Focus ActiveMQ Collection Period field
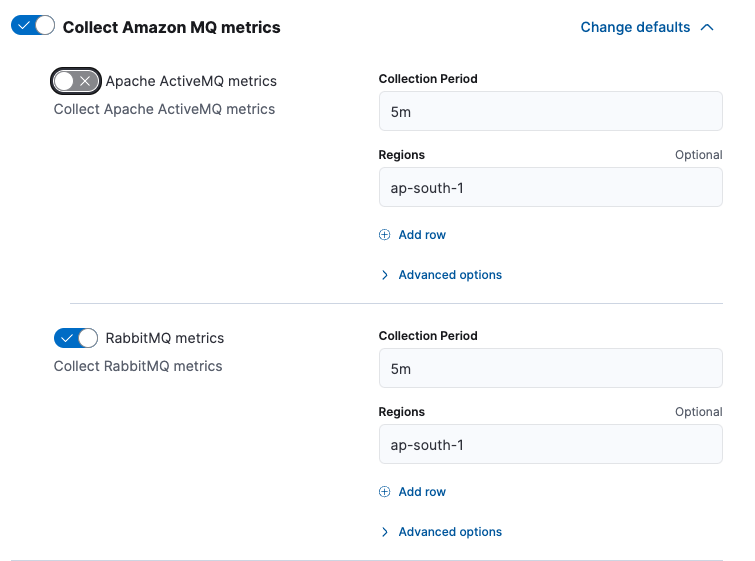The width and height of the screenshot is (755, 561). tap(550, 112)
